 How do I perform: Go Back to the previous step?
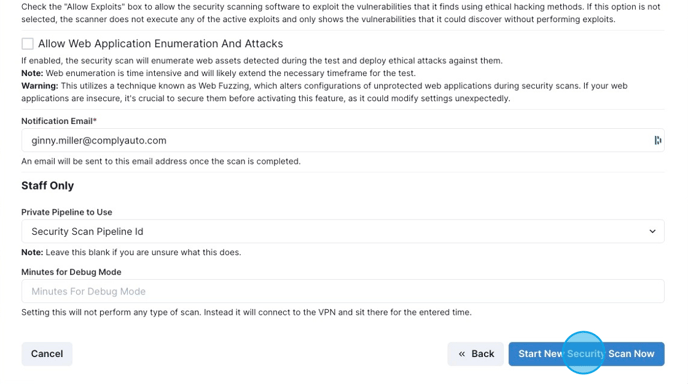click(476, 354)
